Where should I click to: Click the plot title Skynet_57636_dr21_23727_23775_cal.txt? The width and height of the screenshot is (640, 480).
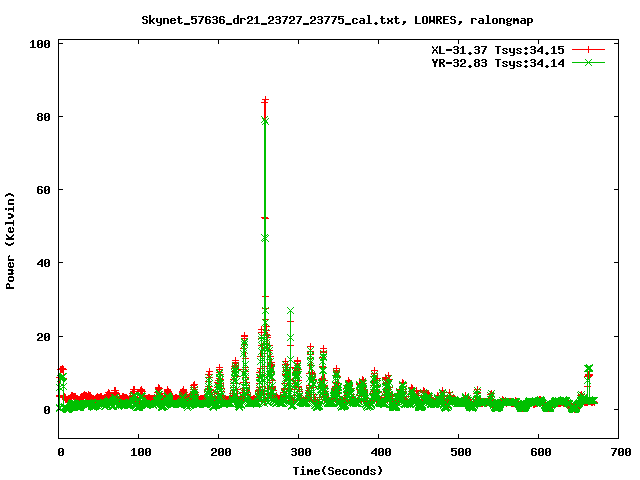tap(271, 20)
